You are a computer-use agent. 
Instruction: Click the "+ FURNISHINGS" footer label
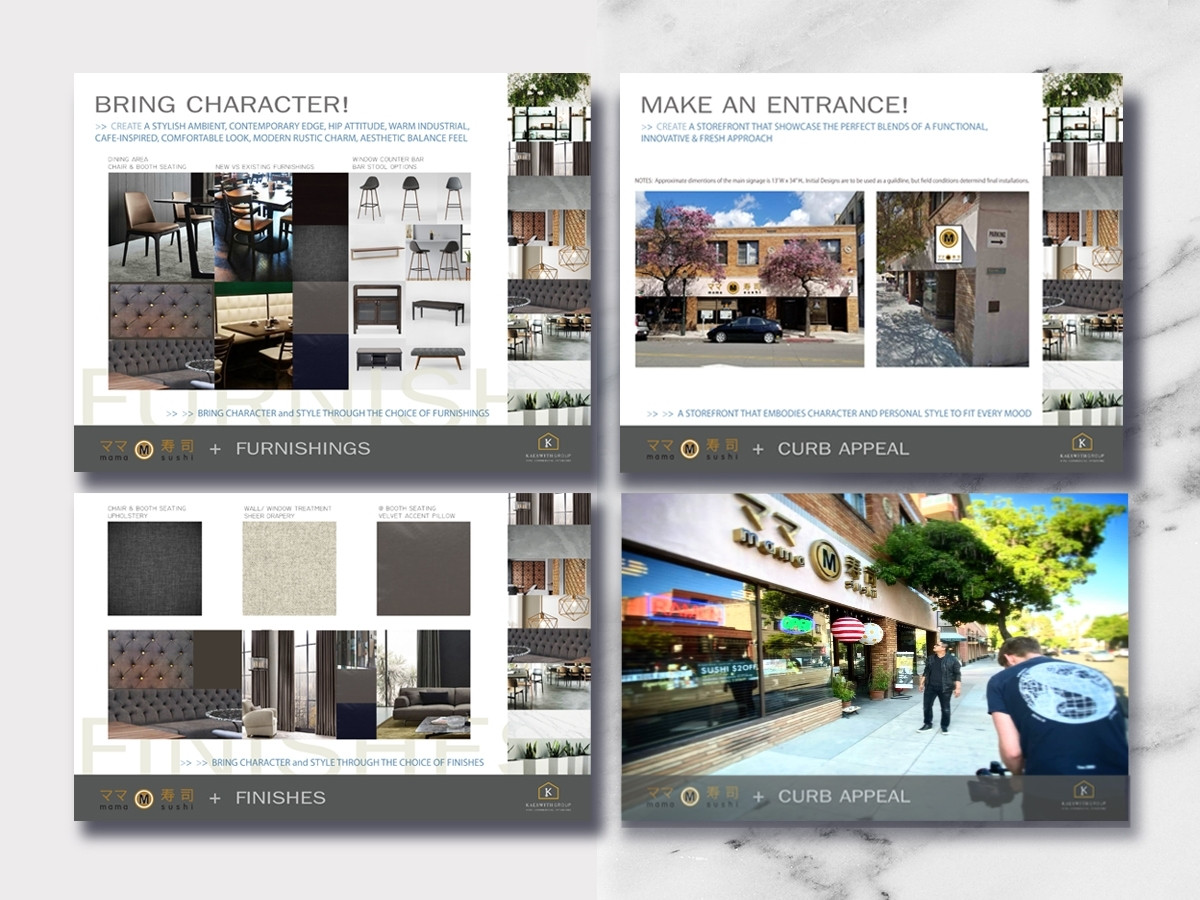point(290,449)
